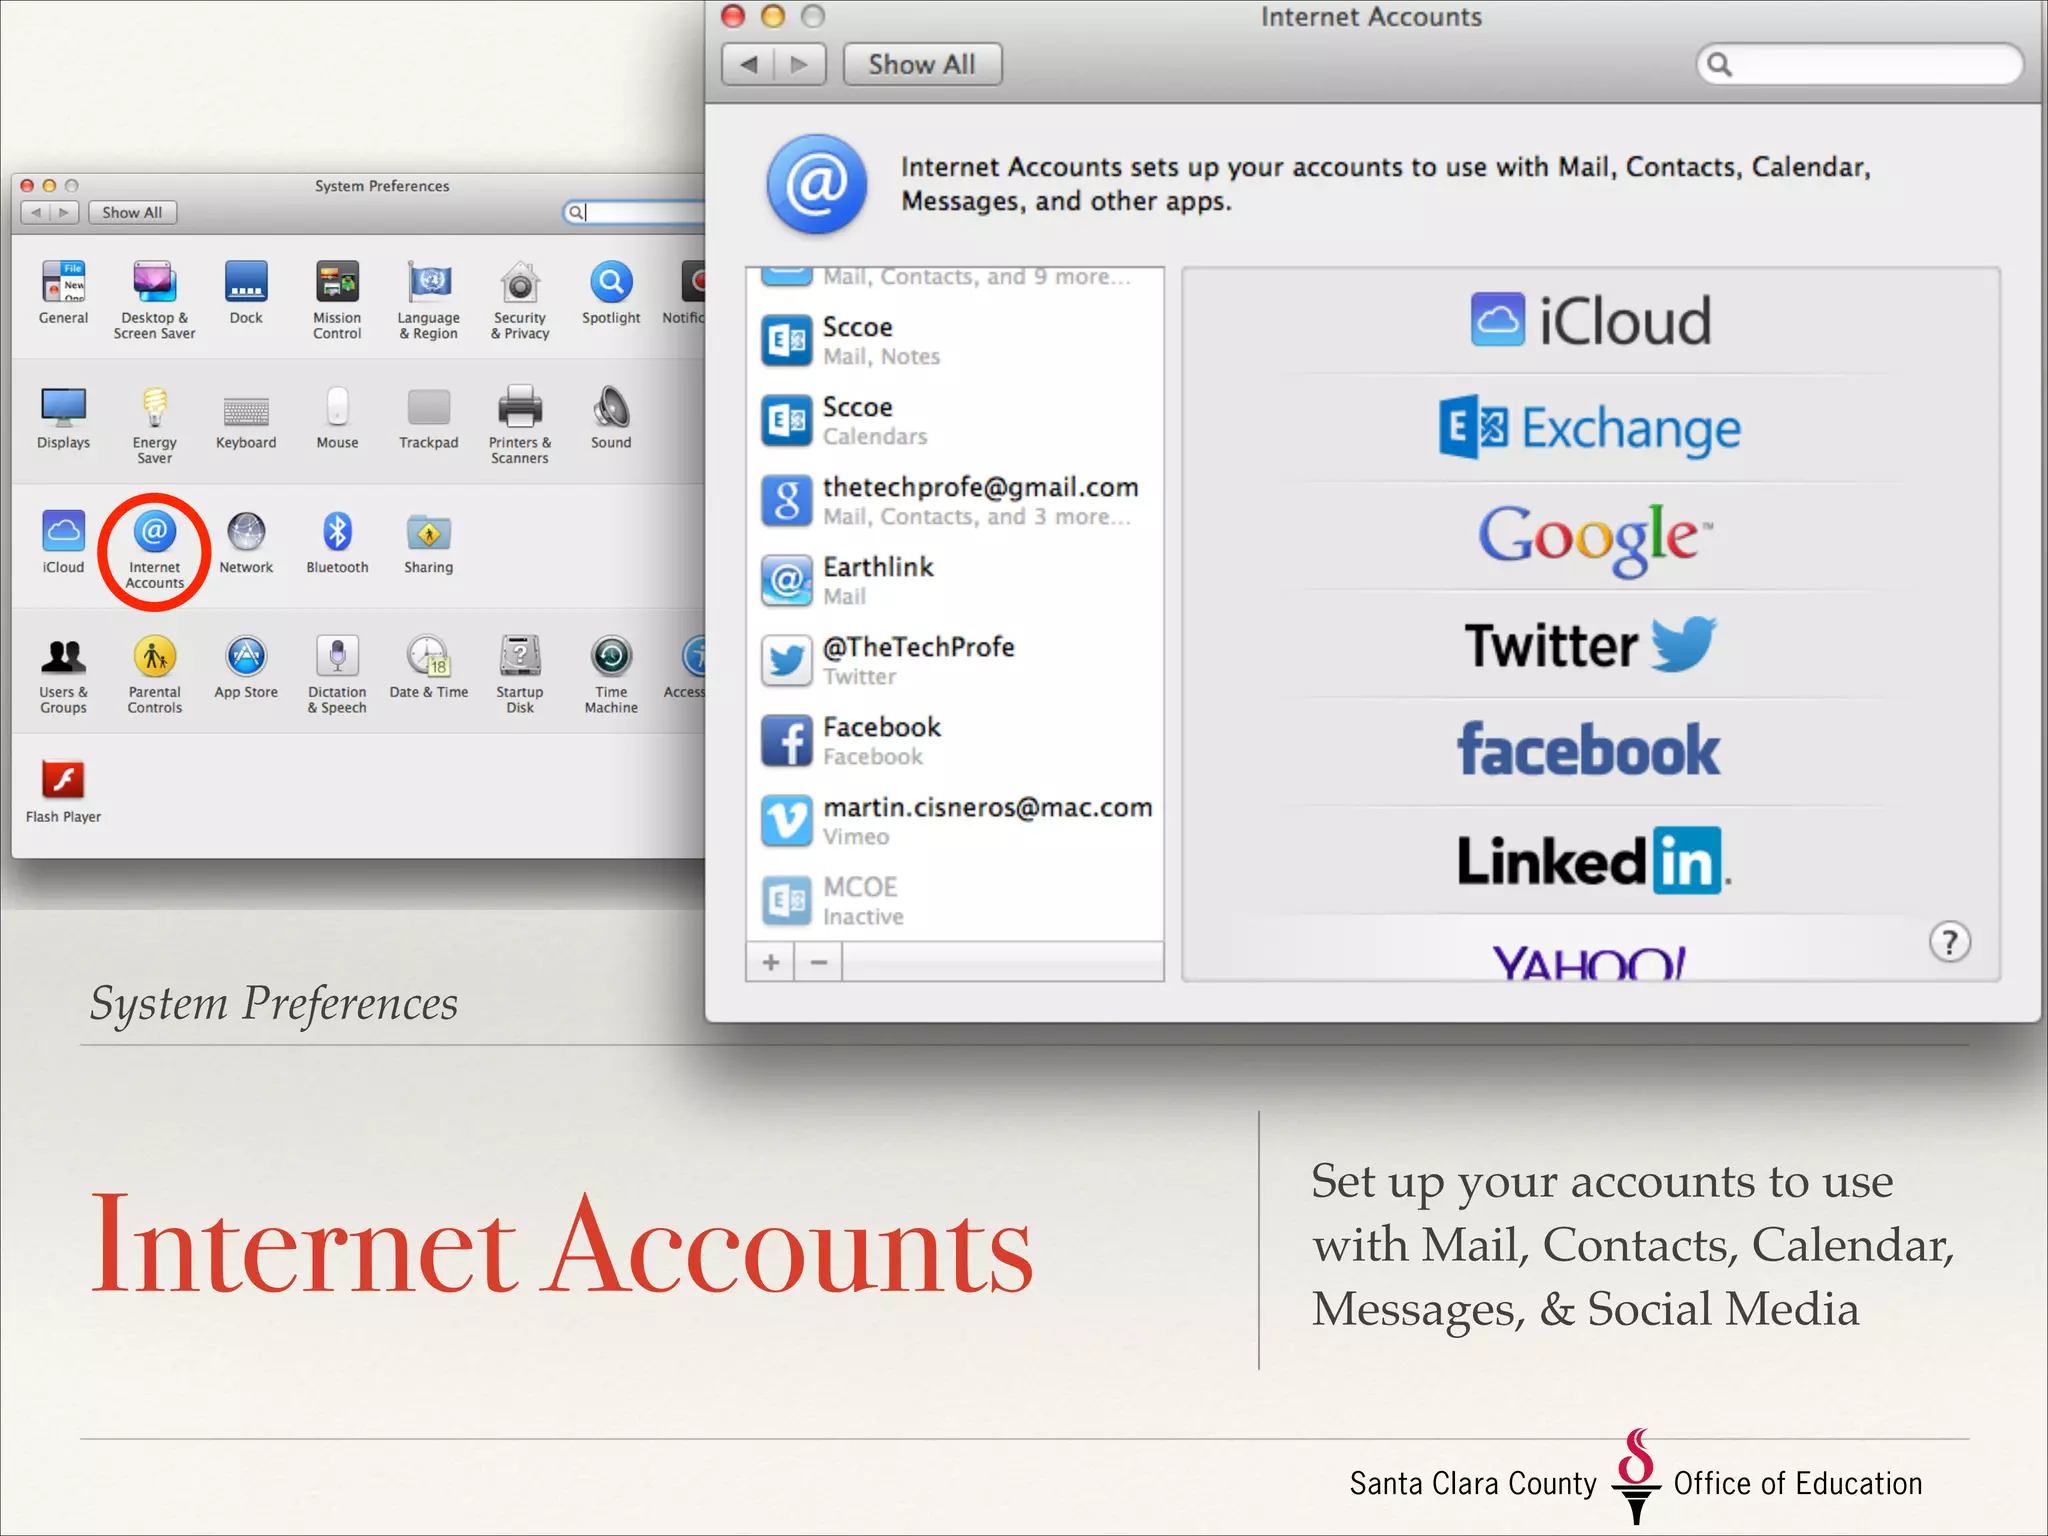Go back in Internet Accounts window
This screenshot has height=1536, width=2048.
point(748,64)
